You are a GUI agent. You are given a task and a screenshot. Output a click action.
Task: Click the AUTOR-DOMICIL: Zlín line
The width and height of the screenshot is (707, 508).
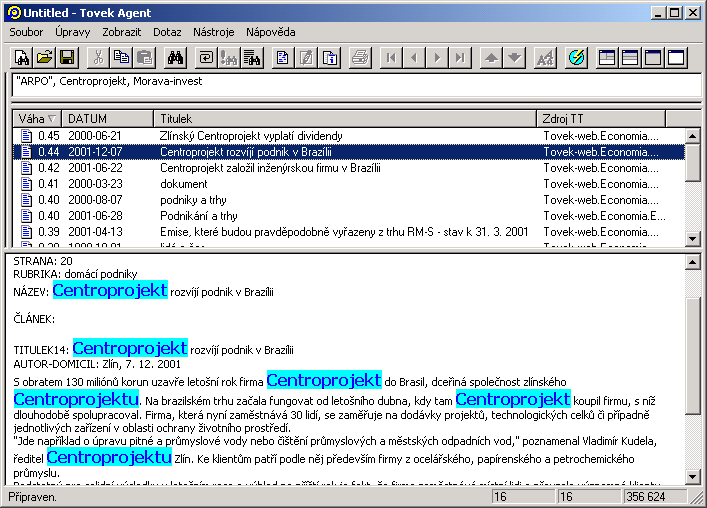coord(97,364)
